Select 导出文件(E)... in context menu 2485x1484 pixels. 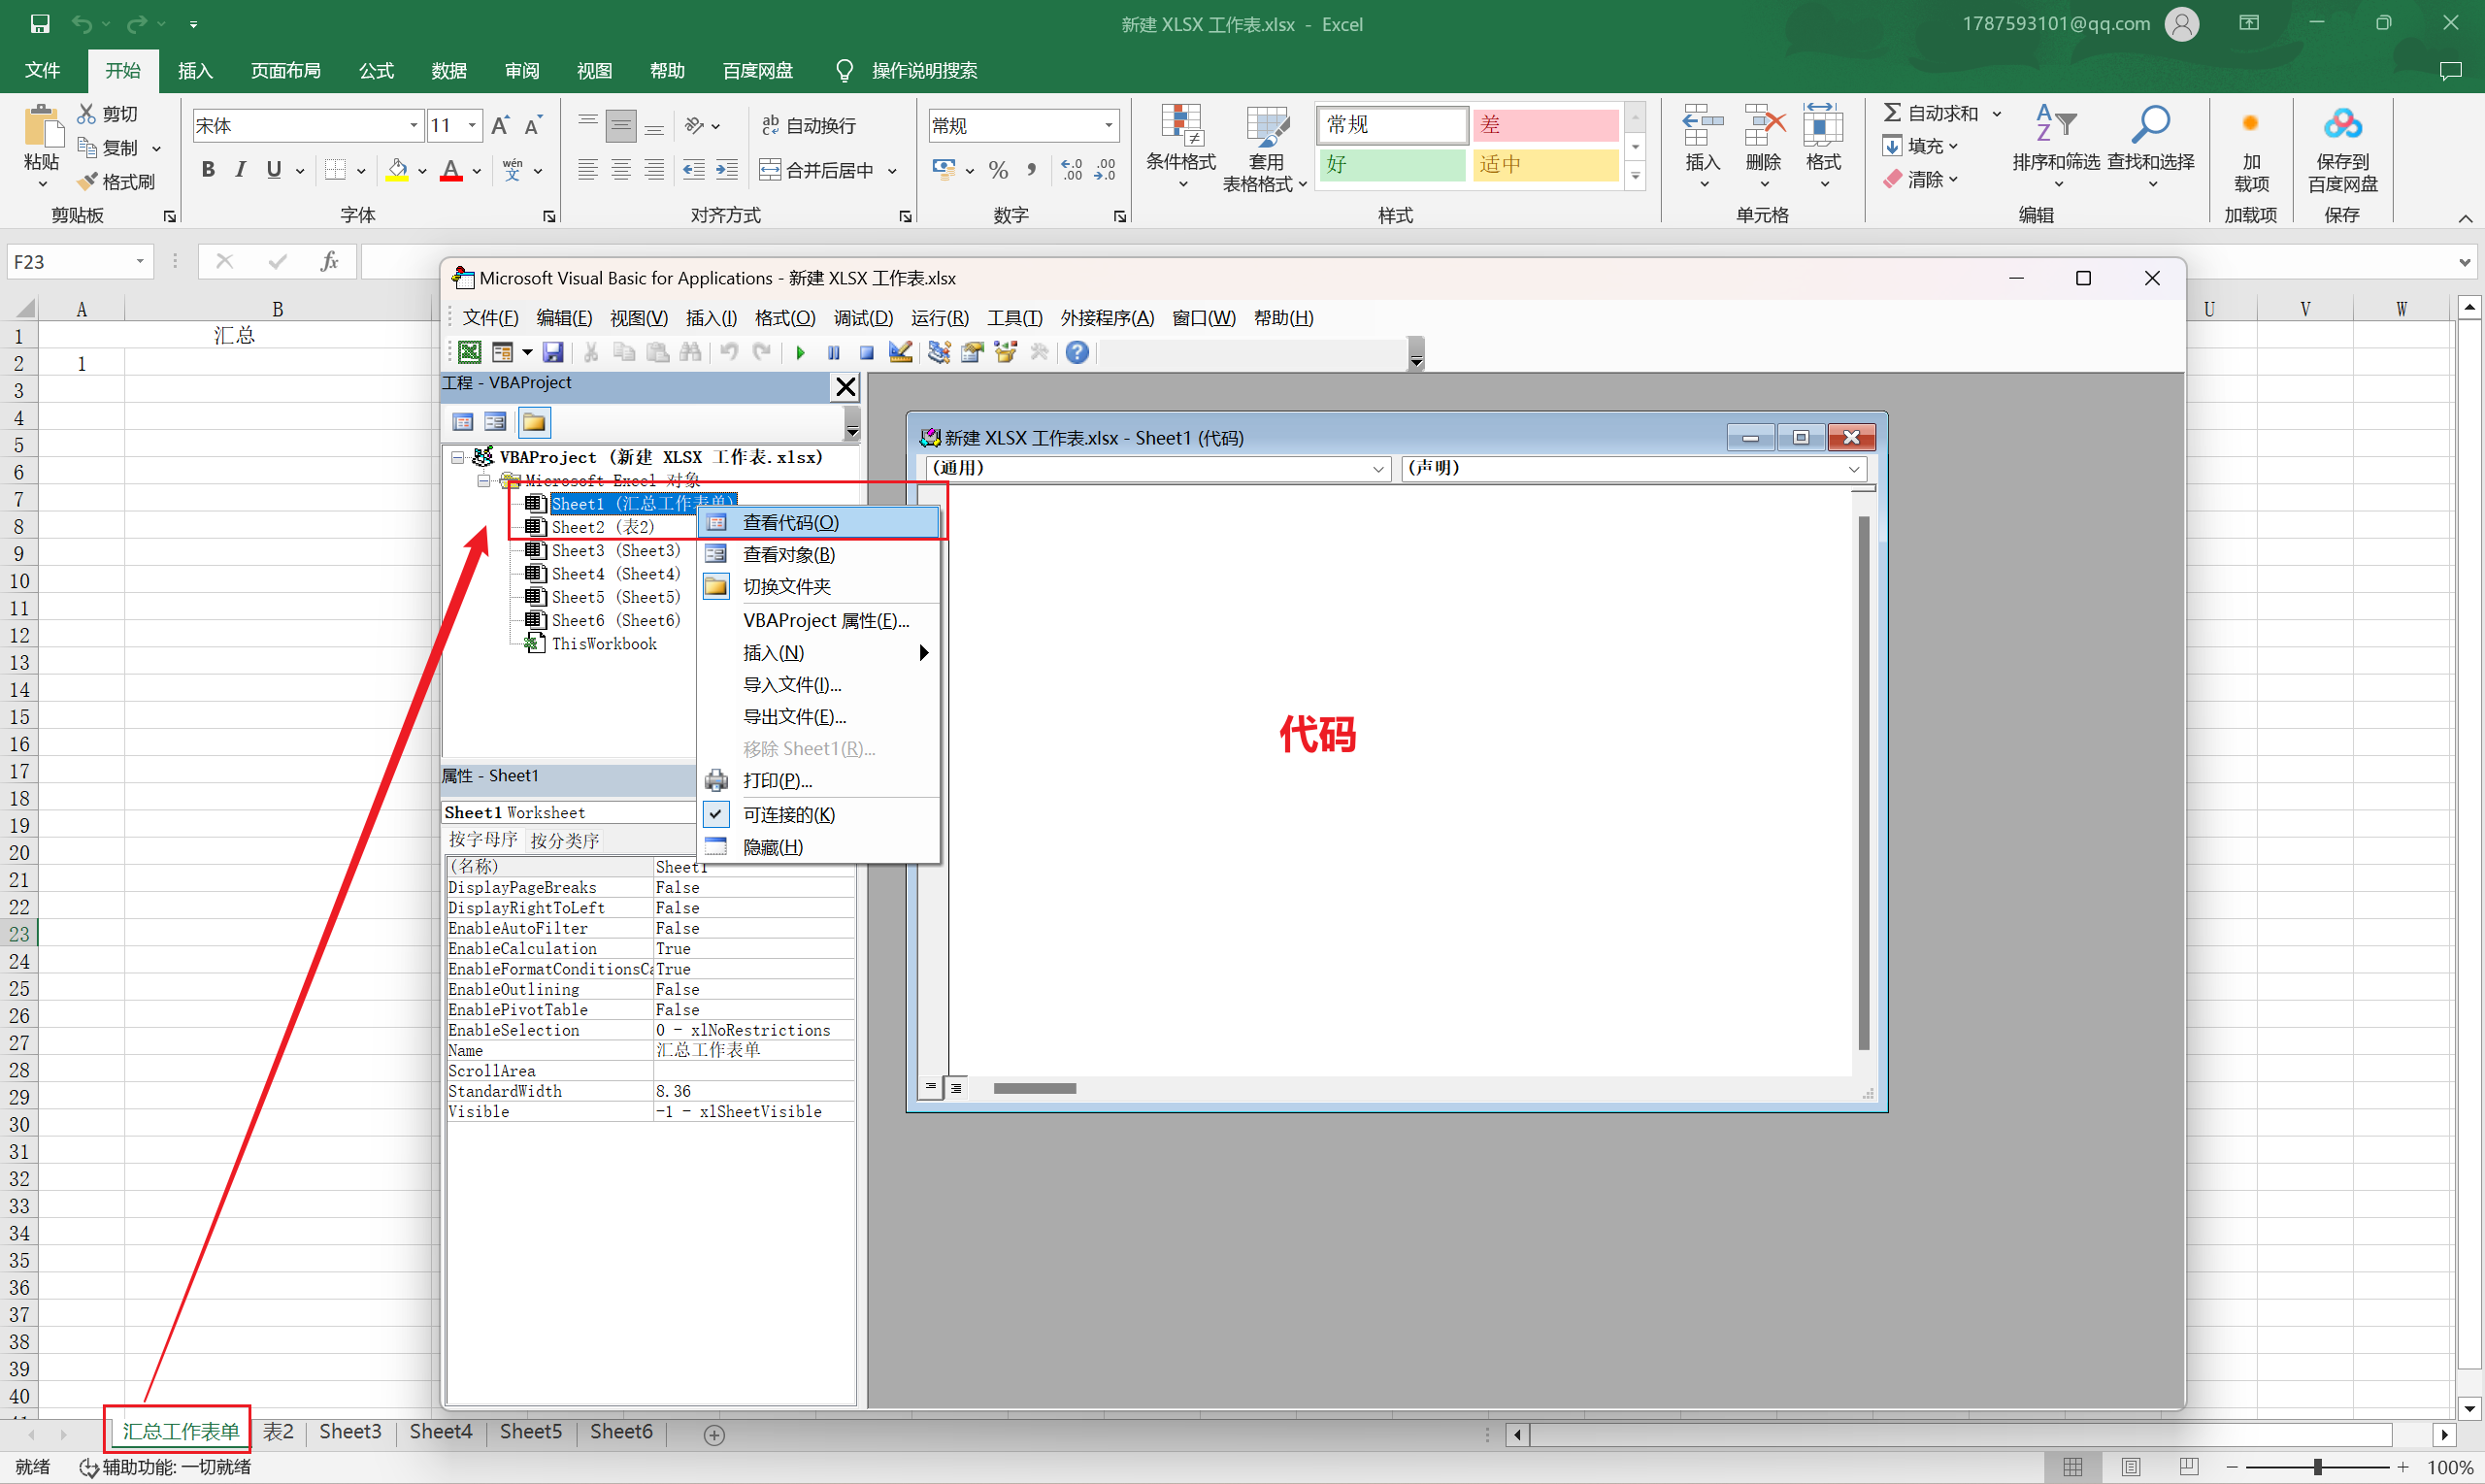[x=820, y=717]
